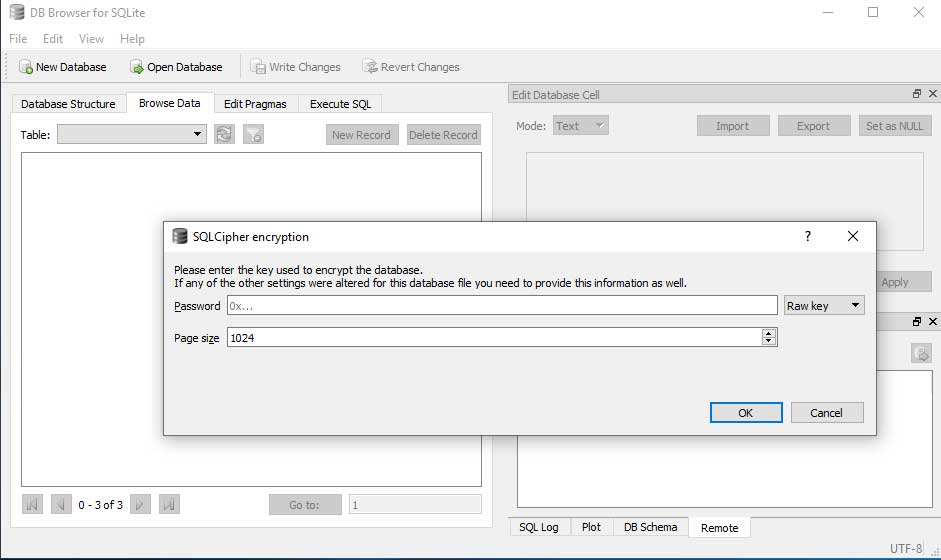Clear all filters icon beside refresh
This screenshot has width=941, height=560.
[x=253, y=134]
